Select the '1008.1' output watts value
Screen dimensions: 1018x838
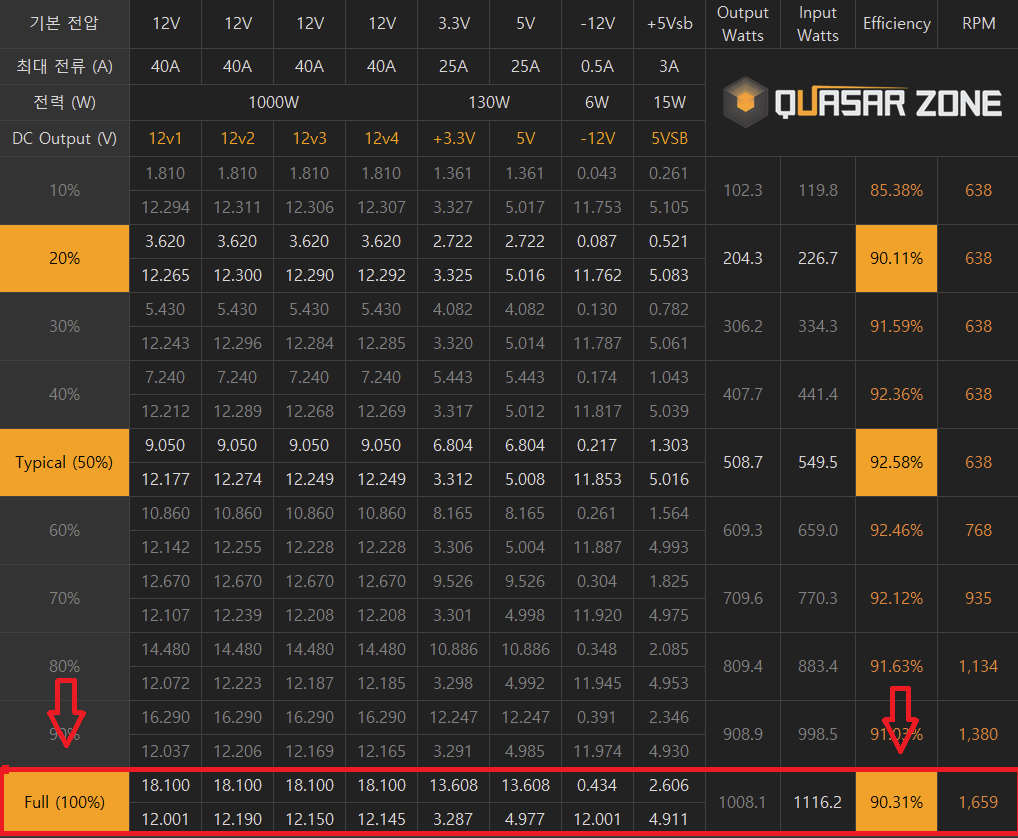743,802
